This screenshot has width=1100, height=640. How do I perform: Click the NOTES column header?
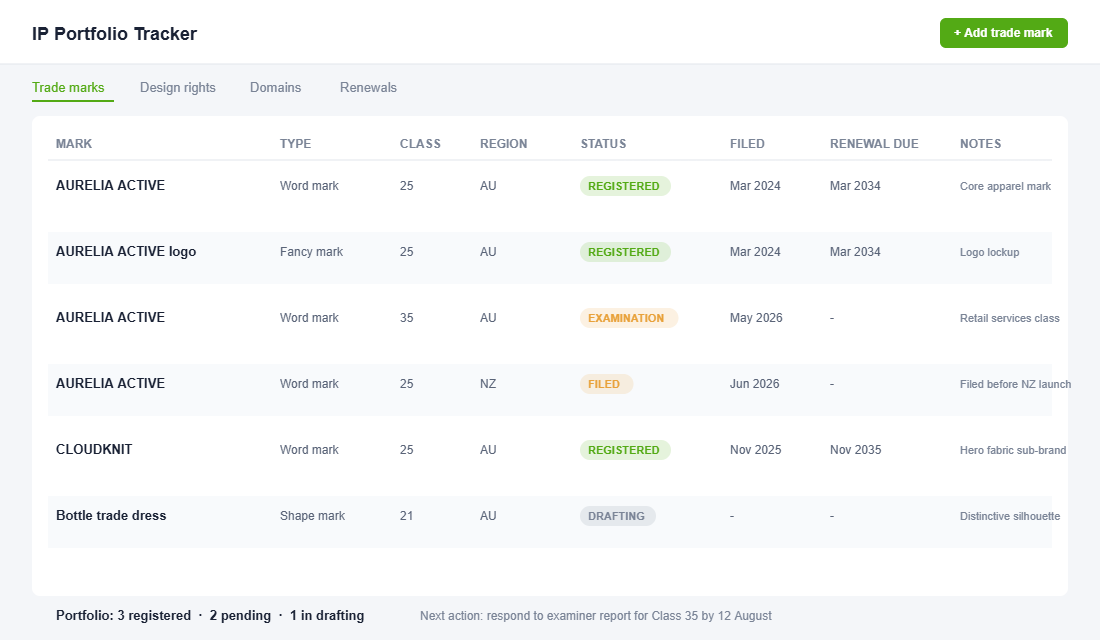980,144
